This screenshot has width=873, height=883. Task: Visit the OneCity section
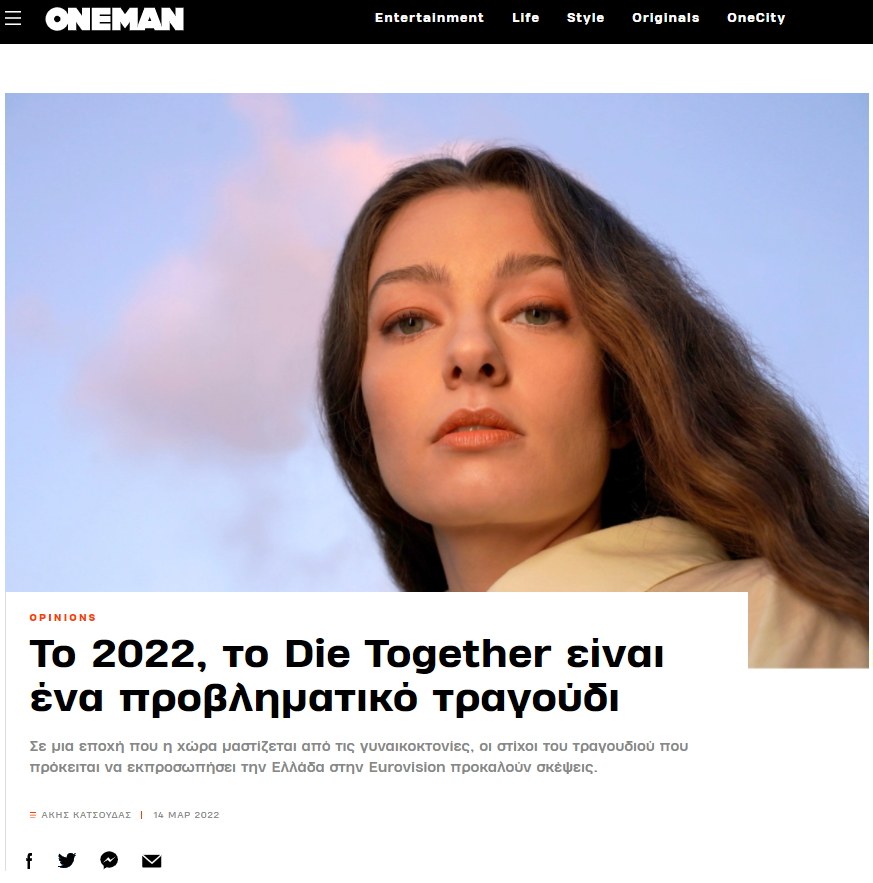coord(756,18)
